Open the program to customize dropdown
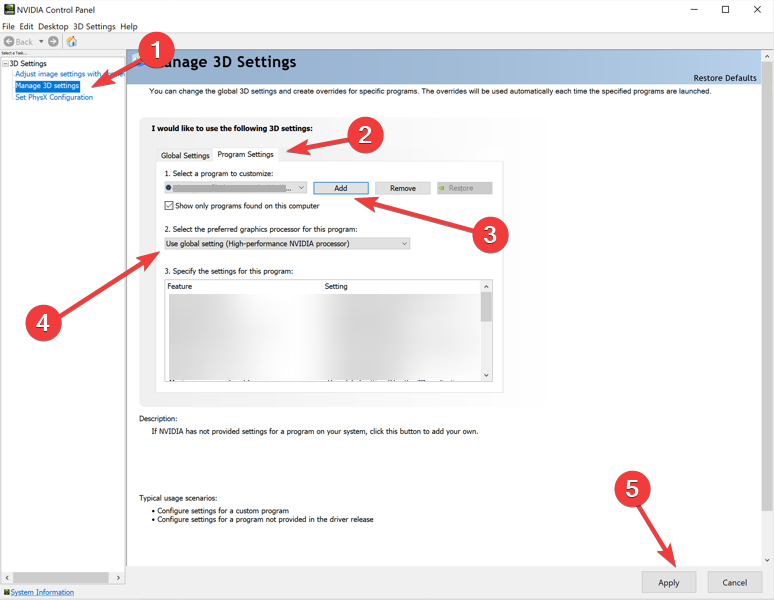The width and height of the screenshot is (774, 600). [235, 188]
